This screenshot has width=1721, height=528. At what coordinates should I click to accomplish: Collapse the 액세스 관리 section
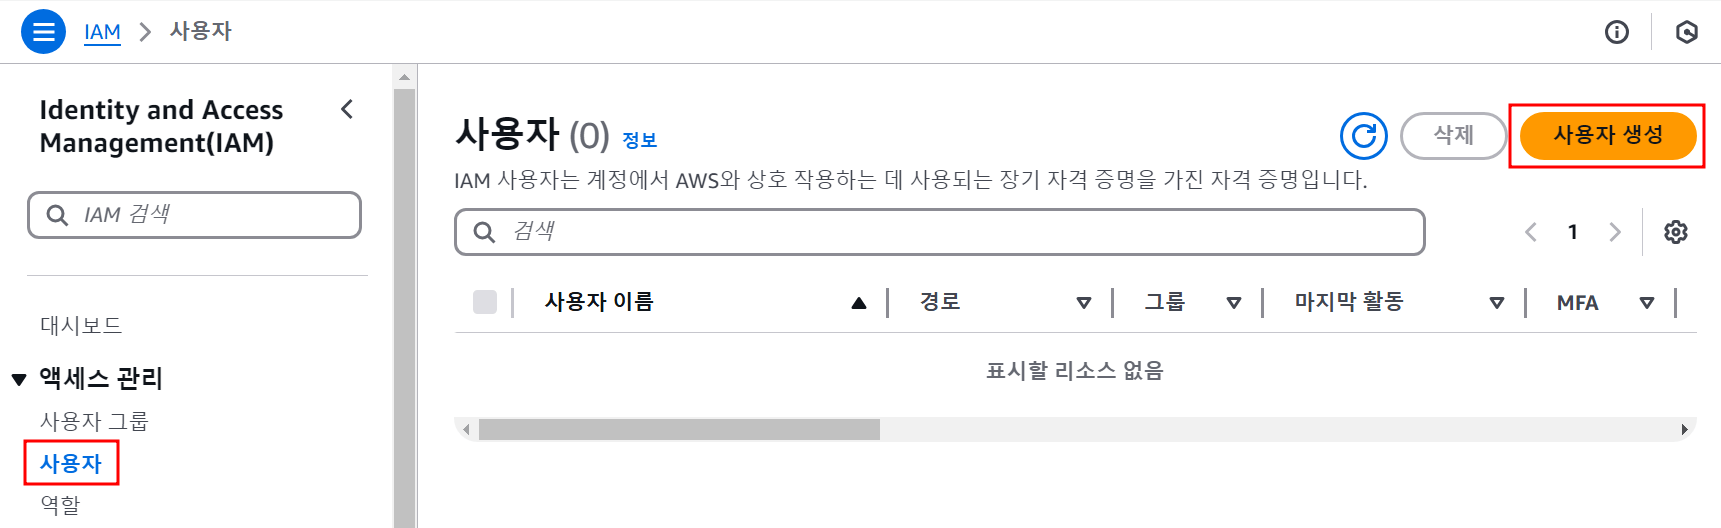point(19,379)
